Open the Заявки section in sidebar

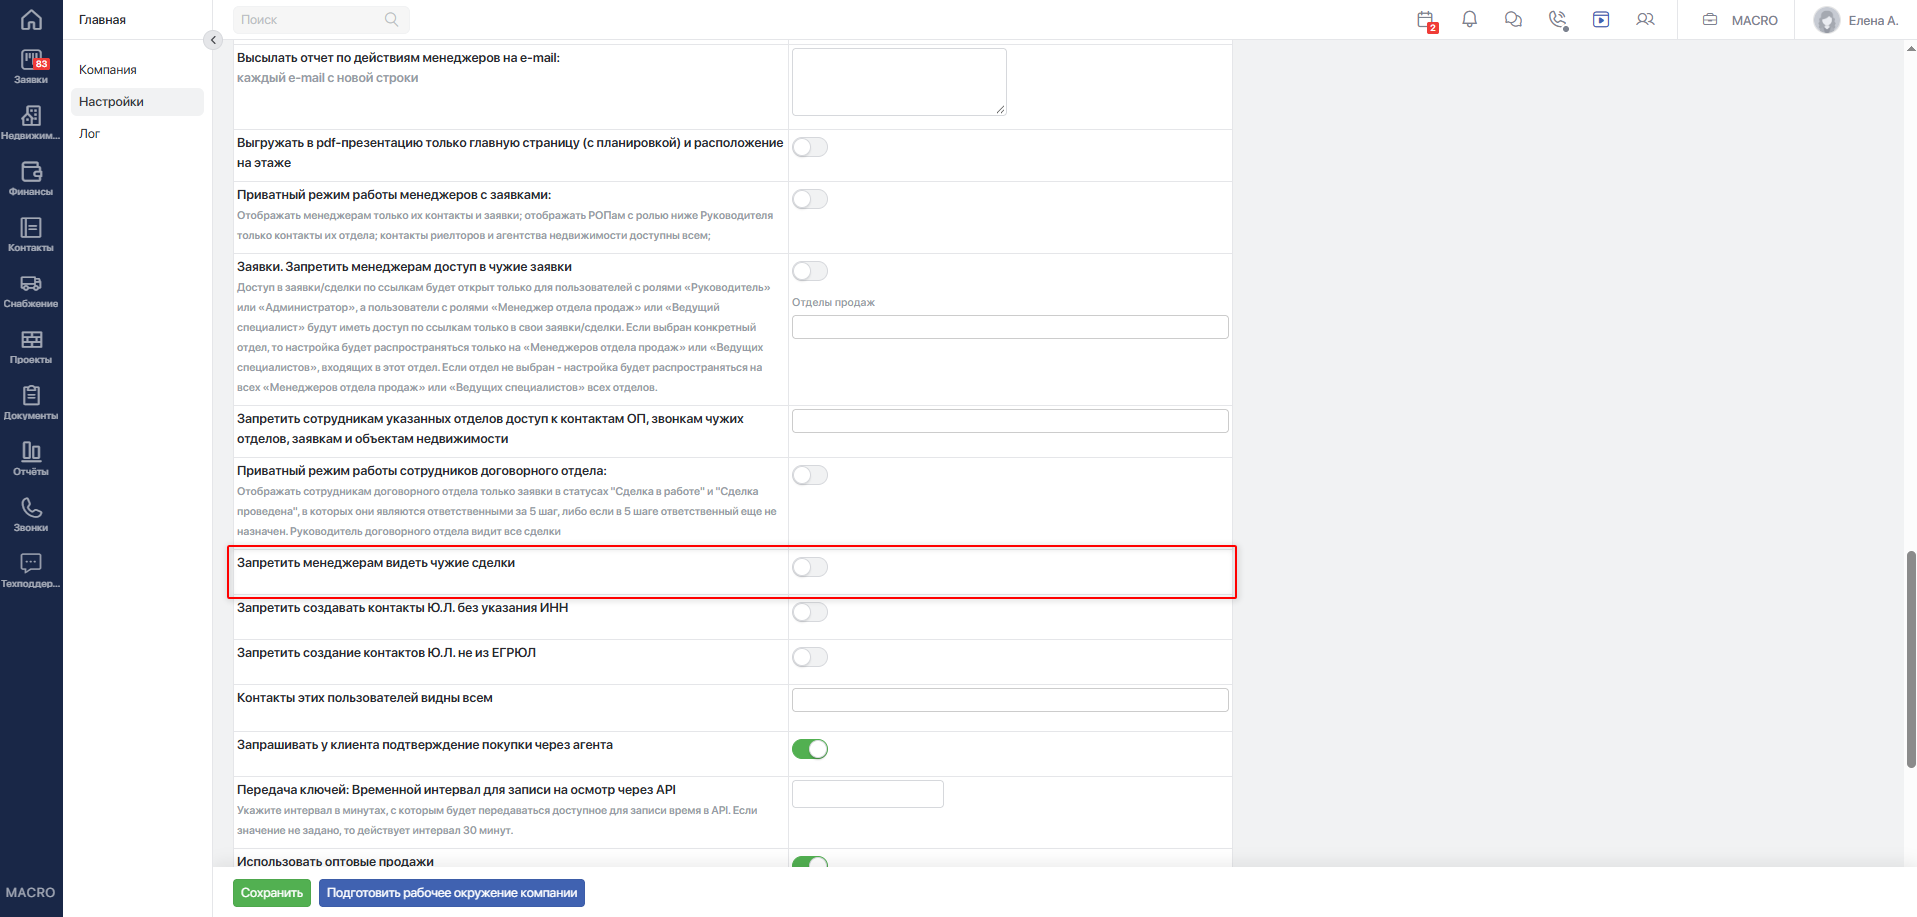31,67
